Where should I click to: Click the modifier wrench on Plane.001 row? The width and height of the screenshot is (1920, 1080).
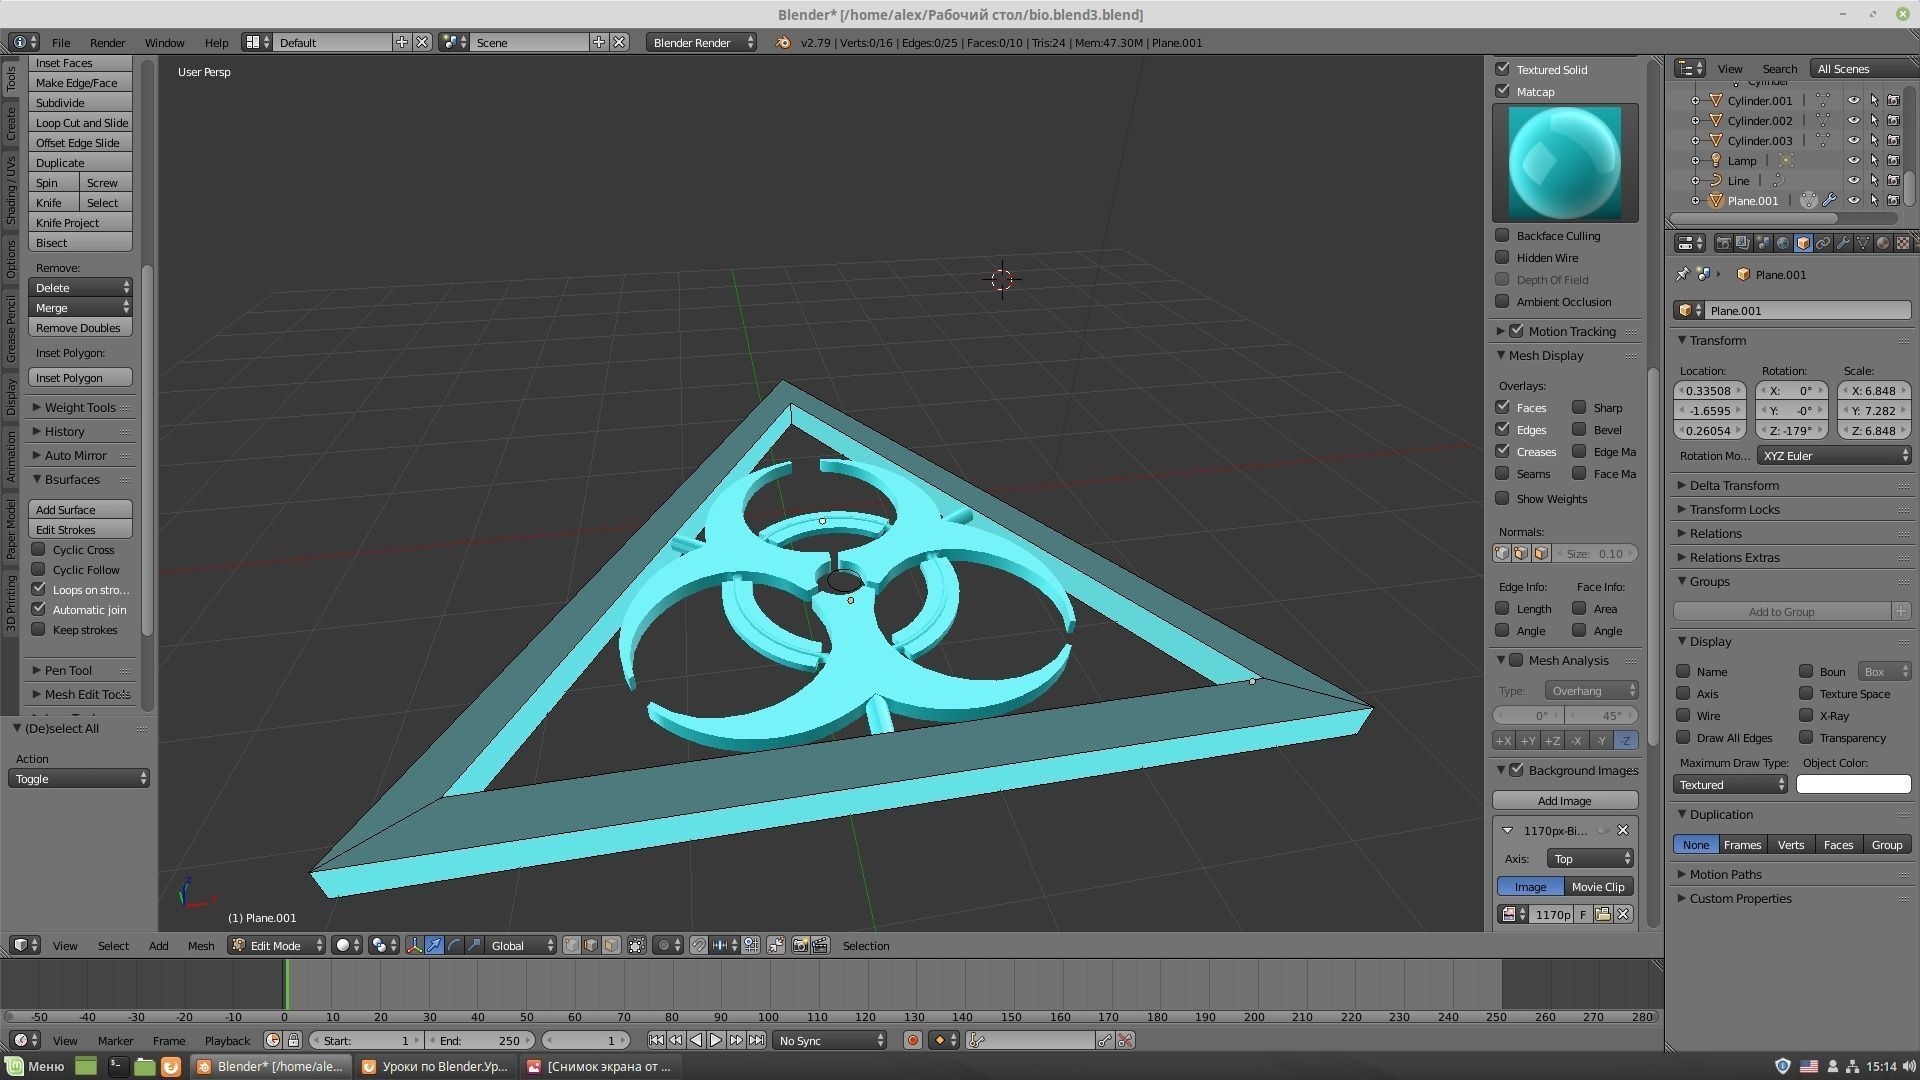pos(1829,200)
